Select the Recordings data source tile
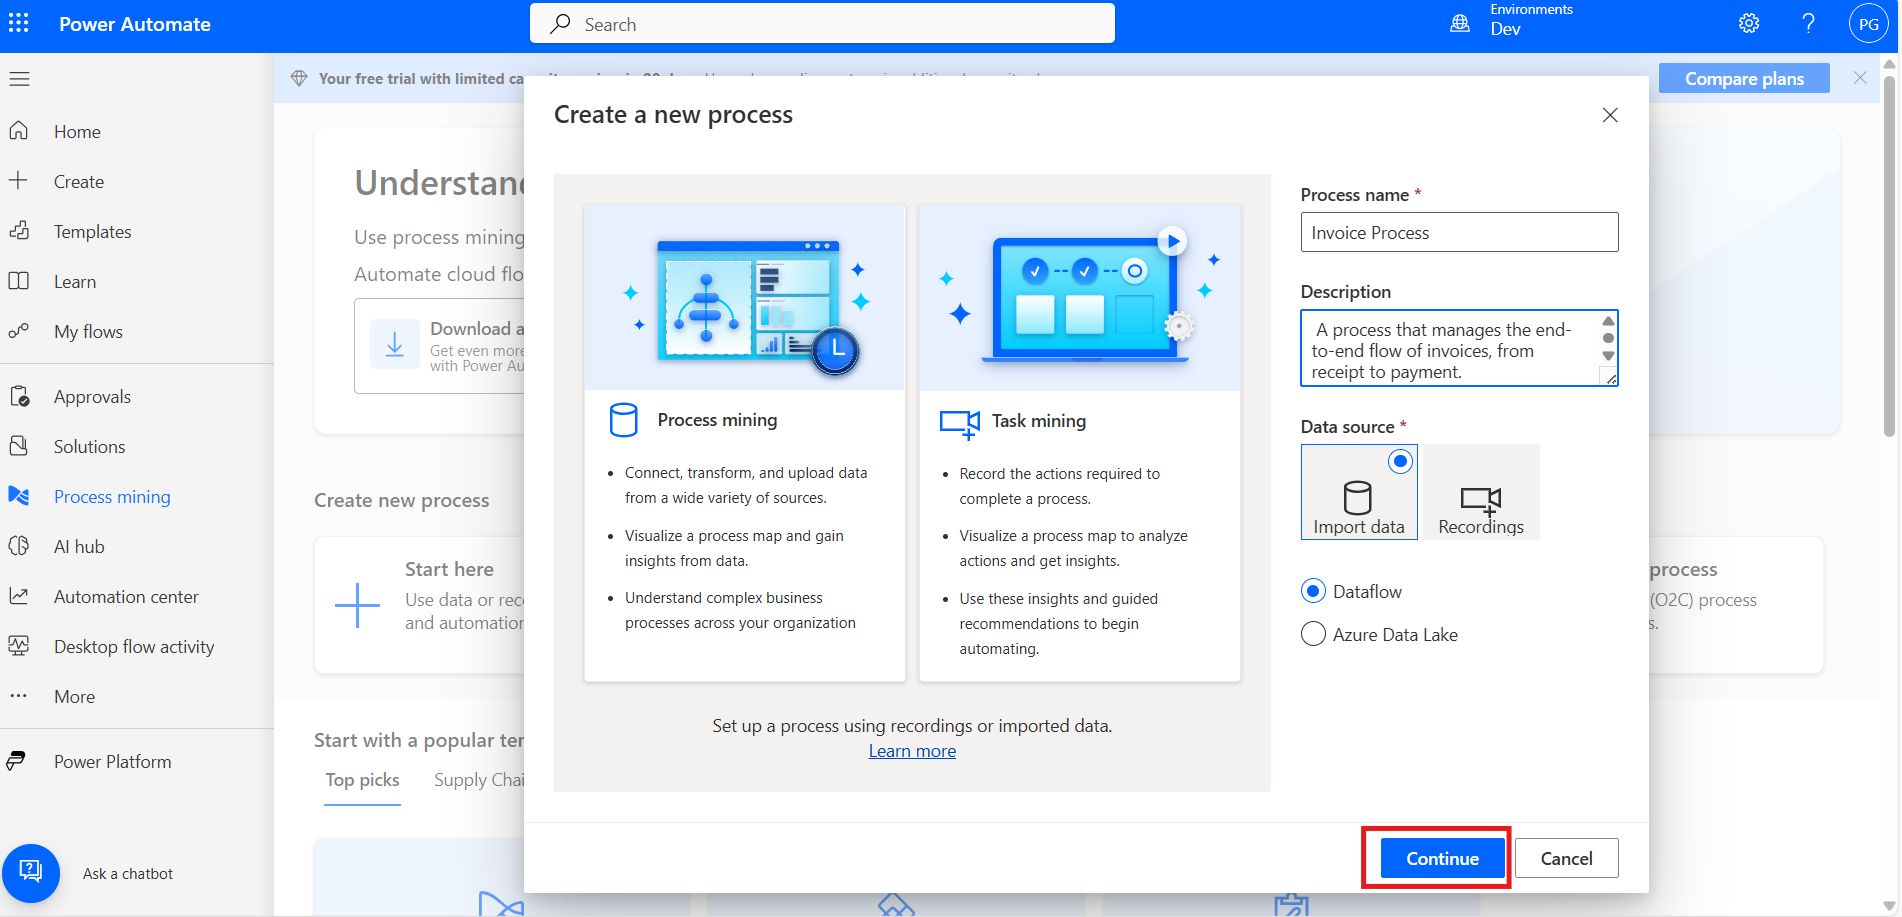The height and width of the screenshot is (917, 1902). [x=1480, y=493]
